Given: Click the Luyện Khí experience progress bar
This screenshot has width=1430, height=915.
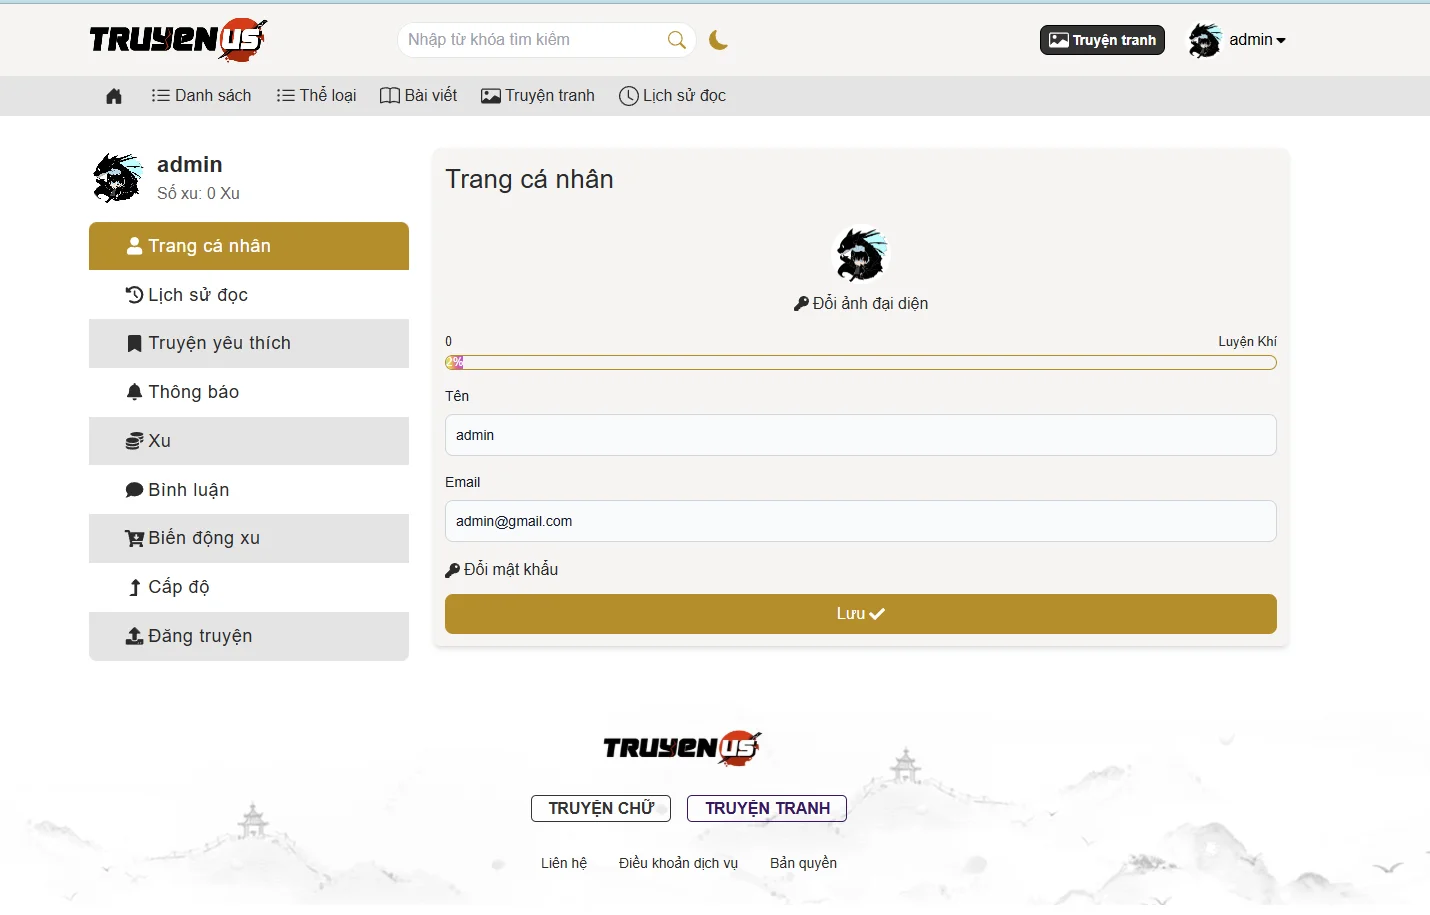Looking at the screenshot, I should click(x=860, y=362).
